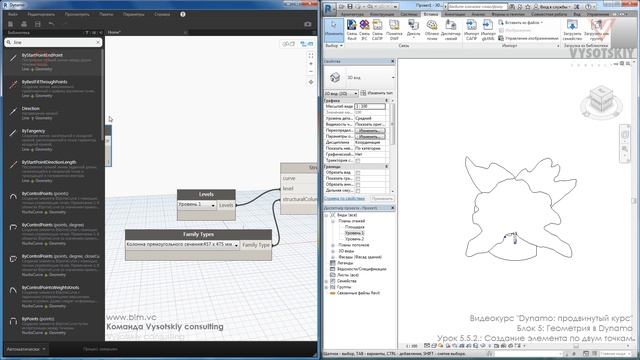Screen dimensions: 640x360
Task: Open the Справка menu in Dynamo
Action: [162, 14]
